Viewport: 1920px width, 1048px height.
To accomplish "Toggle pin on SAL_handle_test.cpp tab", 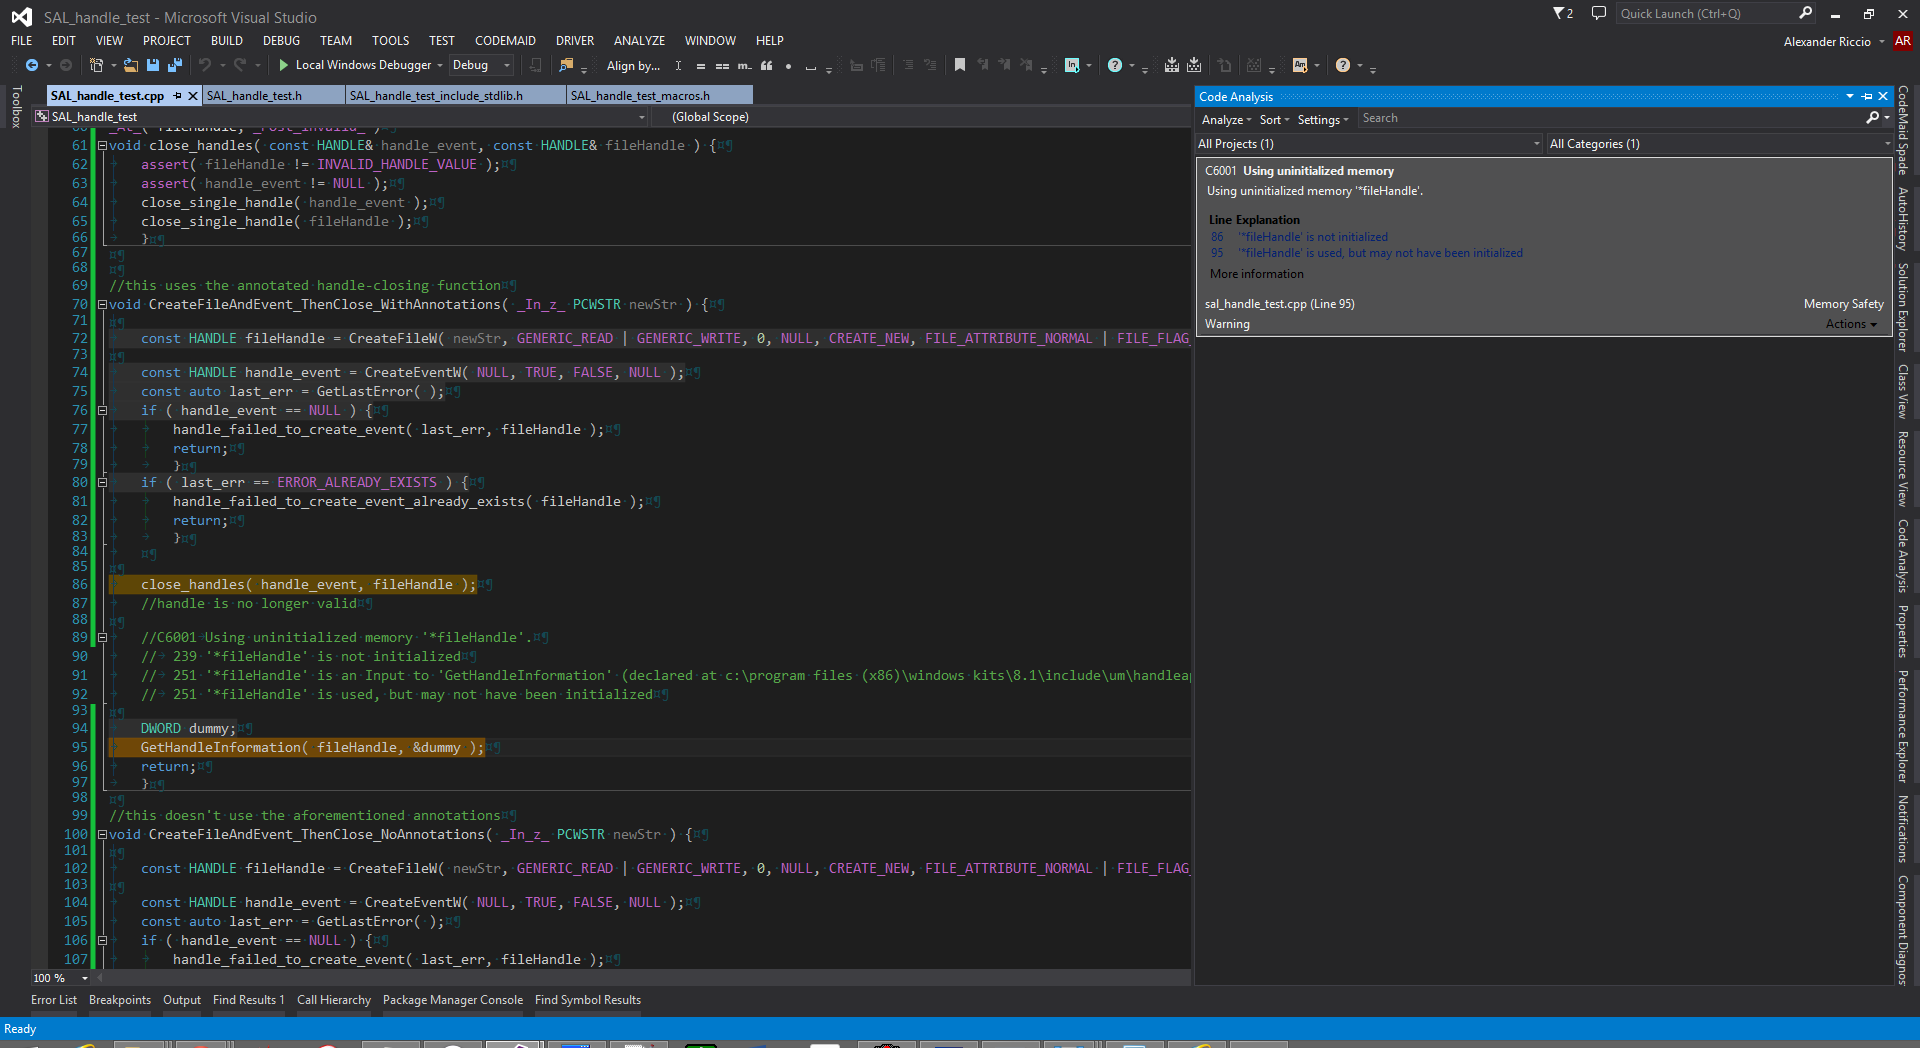I will coord(178,96).
